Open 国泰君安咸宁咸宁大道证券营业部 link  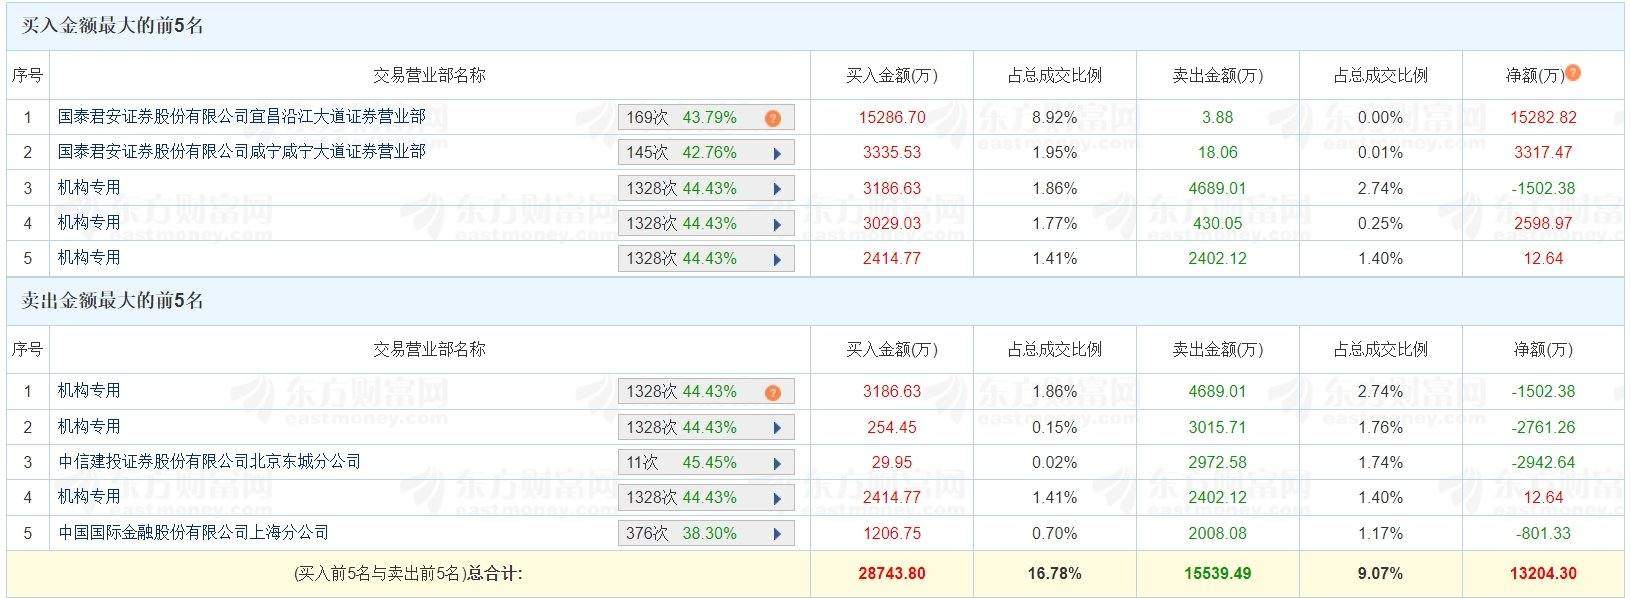[x=241, y=152]
